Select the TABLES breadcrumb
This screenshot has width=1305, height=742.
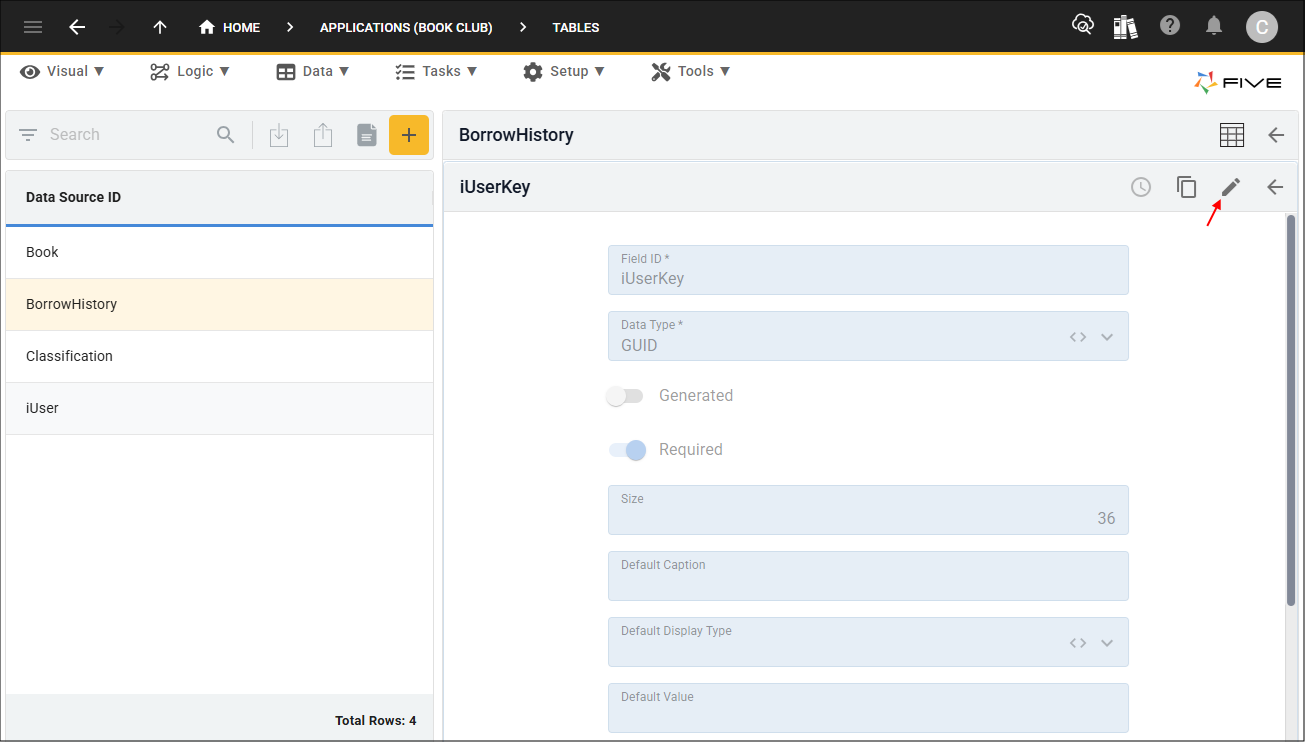(x=576, y=27)
